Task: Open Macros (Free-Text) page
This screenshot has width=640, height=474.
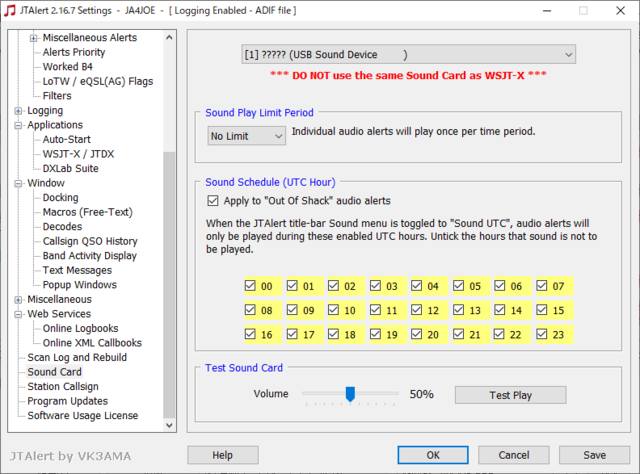Action: (x=88, y=212)
